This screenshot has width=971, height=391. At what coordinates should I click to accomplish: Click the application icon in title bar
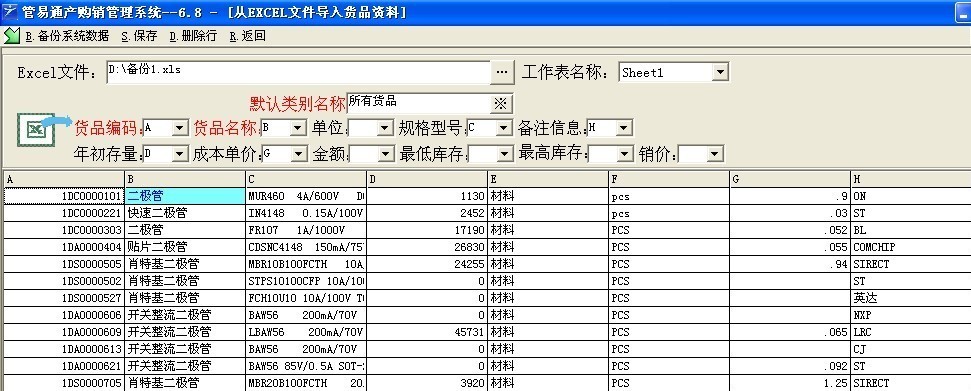[9, 11]
